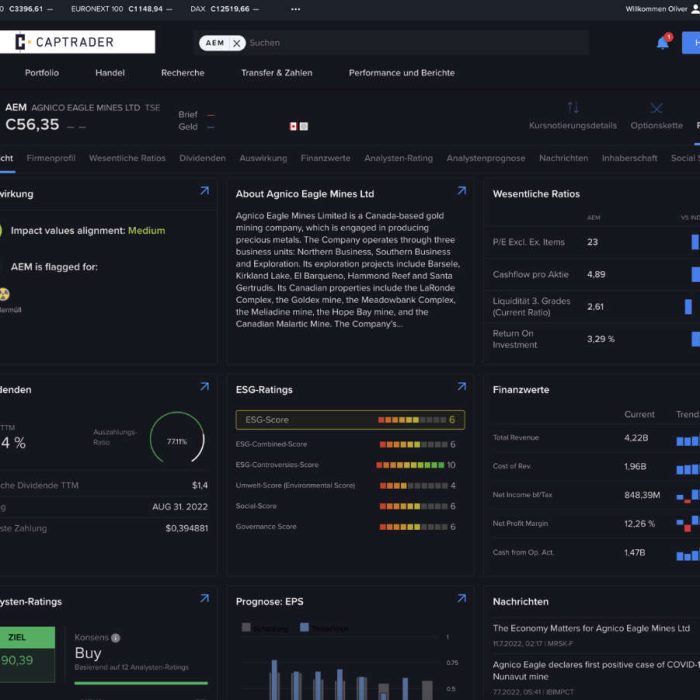Click the Cost of Rev. trend chart

[x=688, y=469]
